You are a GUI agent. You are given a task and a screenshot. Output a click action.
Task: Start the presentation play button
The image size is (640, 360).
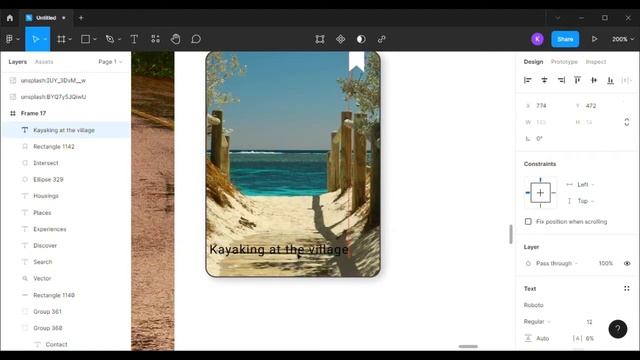click(x=594, y=39)
